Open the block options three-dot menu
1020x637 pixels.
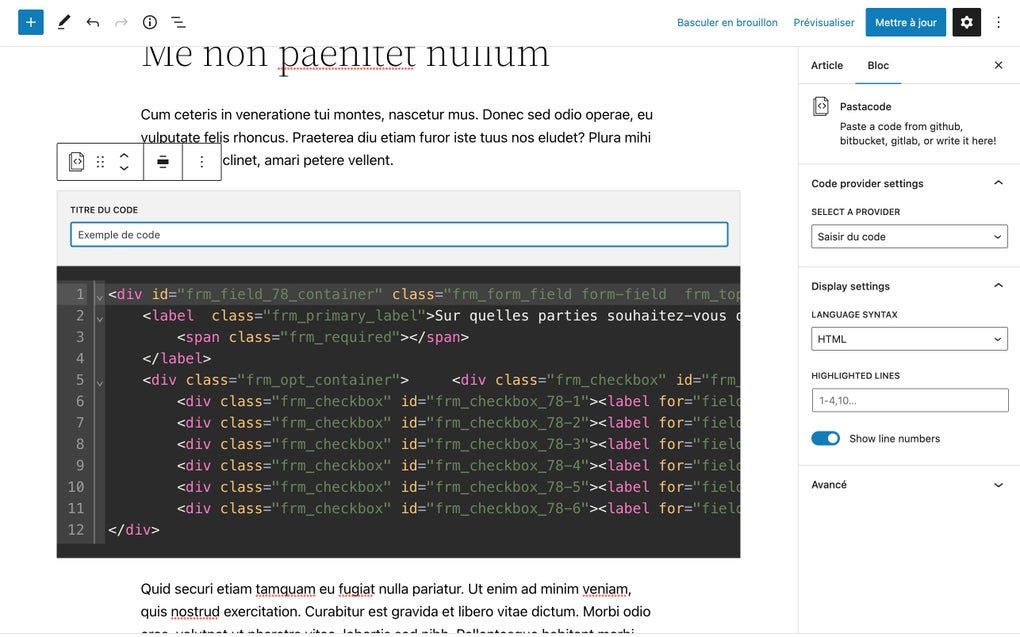pos(202,161)
